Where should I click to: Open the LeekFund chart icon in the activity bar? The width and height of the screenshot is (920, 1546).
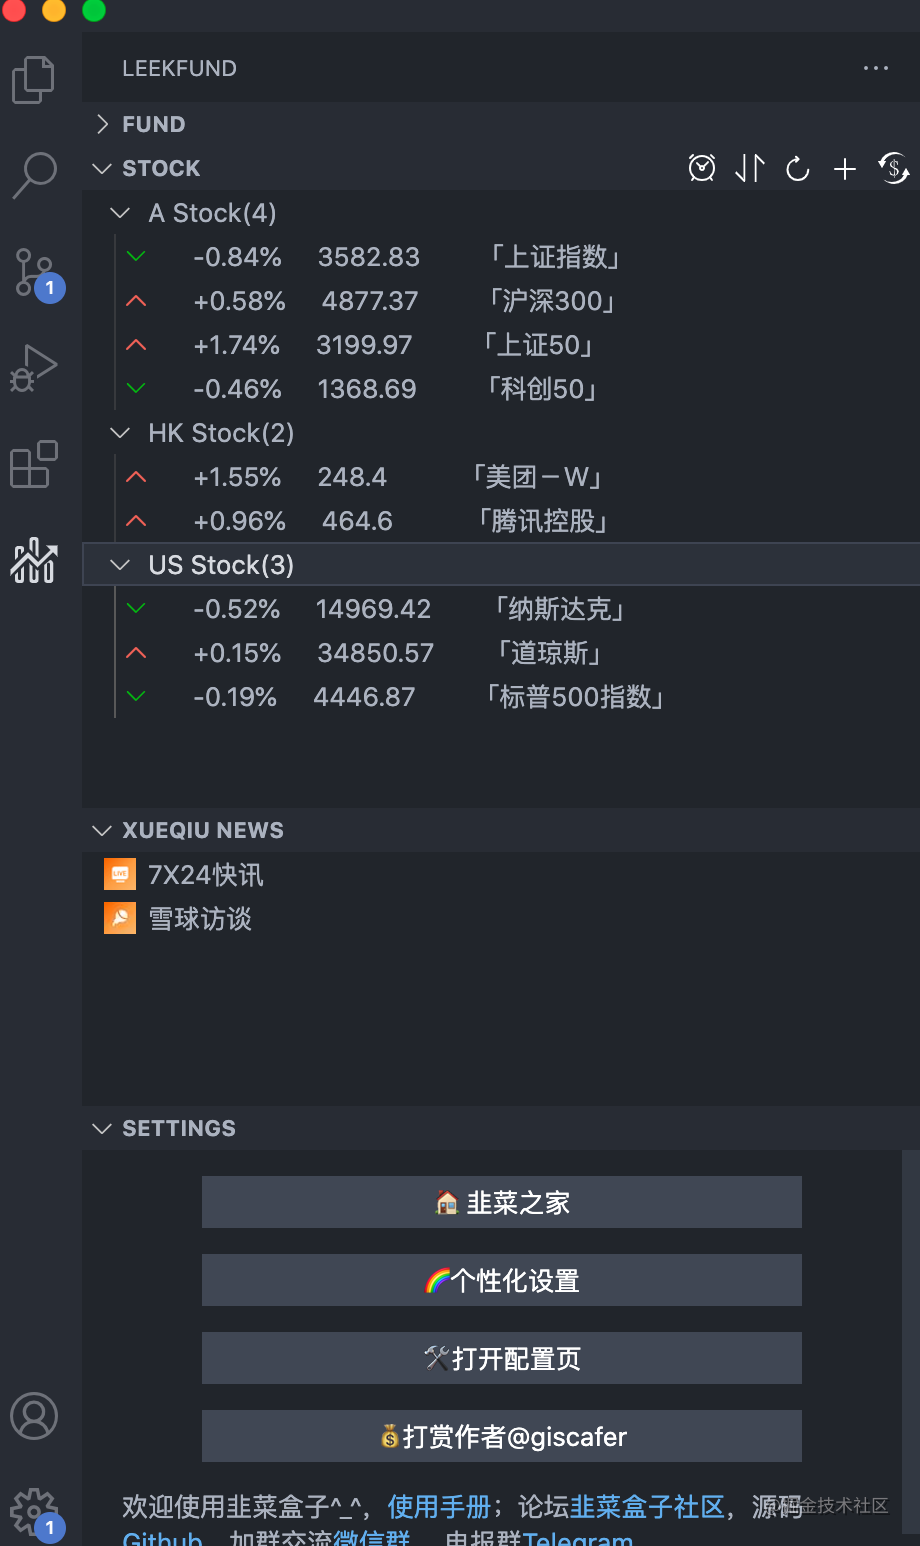tap(33, 562)
